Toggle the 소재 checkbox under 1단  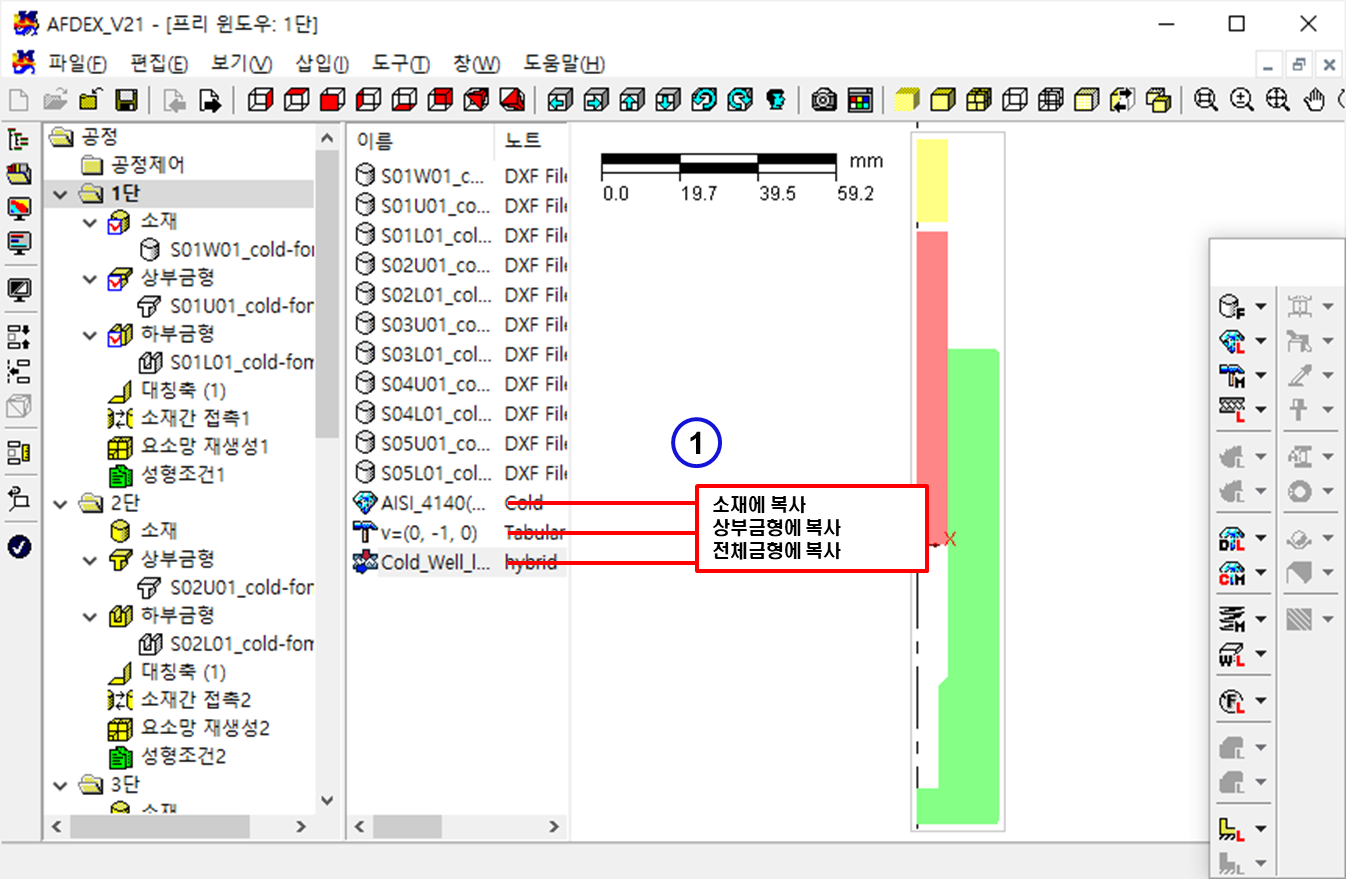click(x=119, y=221)
